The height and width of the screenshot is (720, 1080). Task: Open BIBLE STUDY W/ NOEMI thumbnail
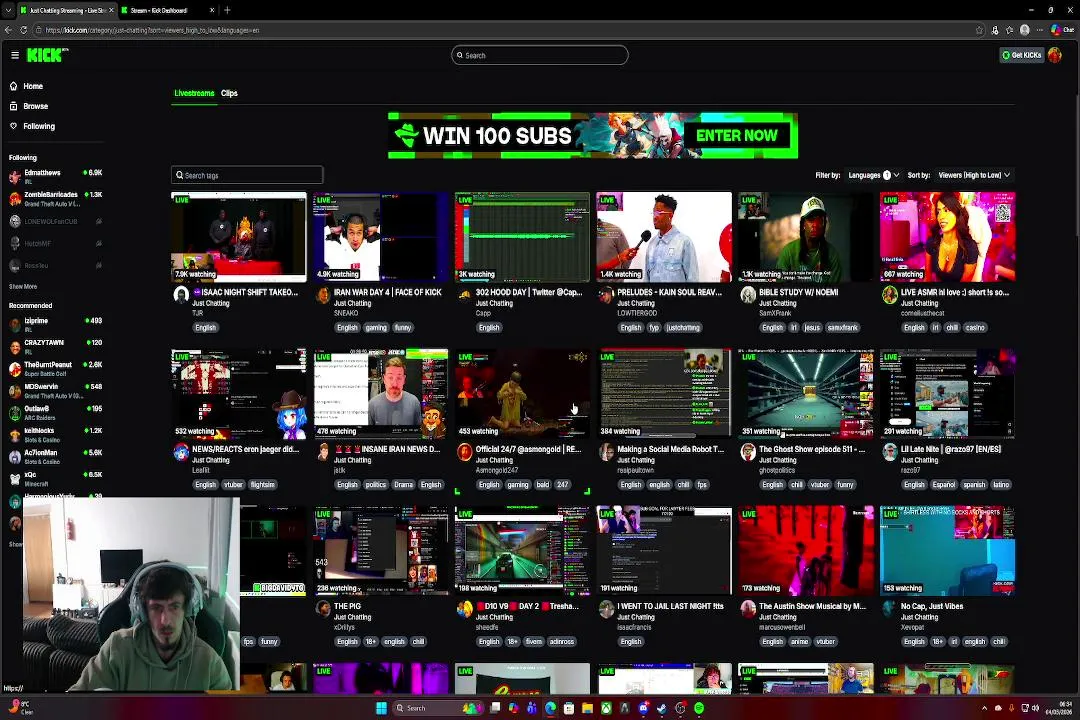pyautogui.click(x=806, y=236)
